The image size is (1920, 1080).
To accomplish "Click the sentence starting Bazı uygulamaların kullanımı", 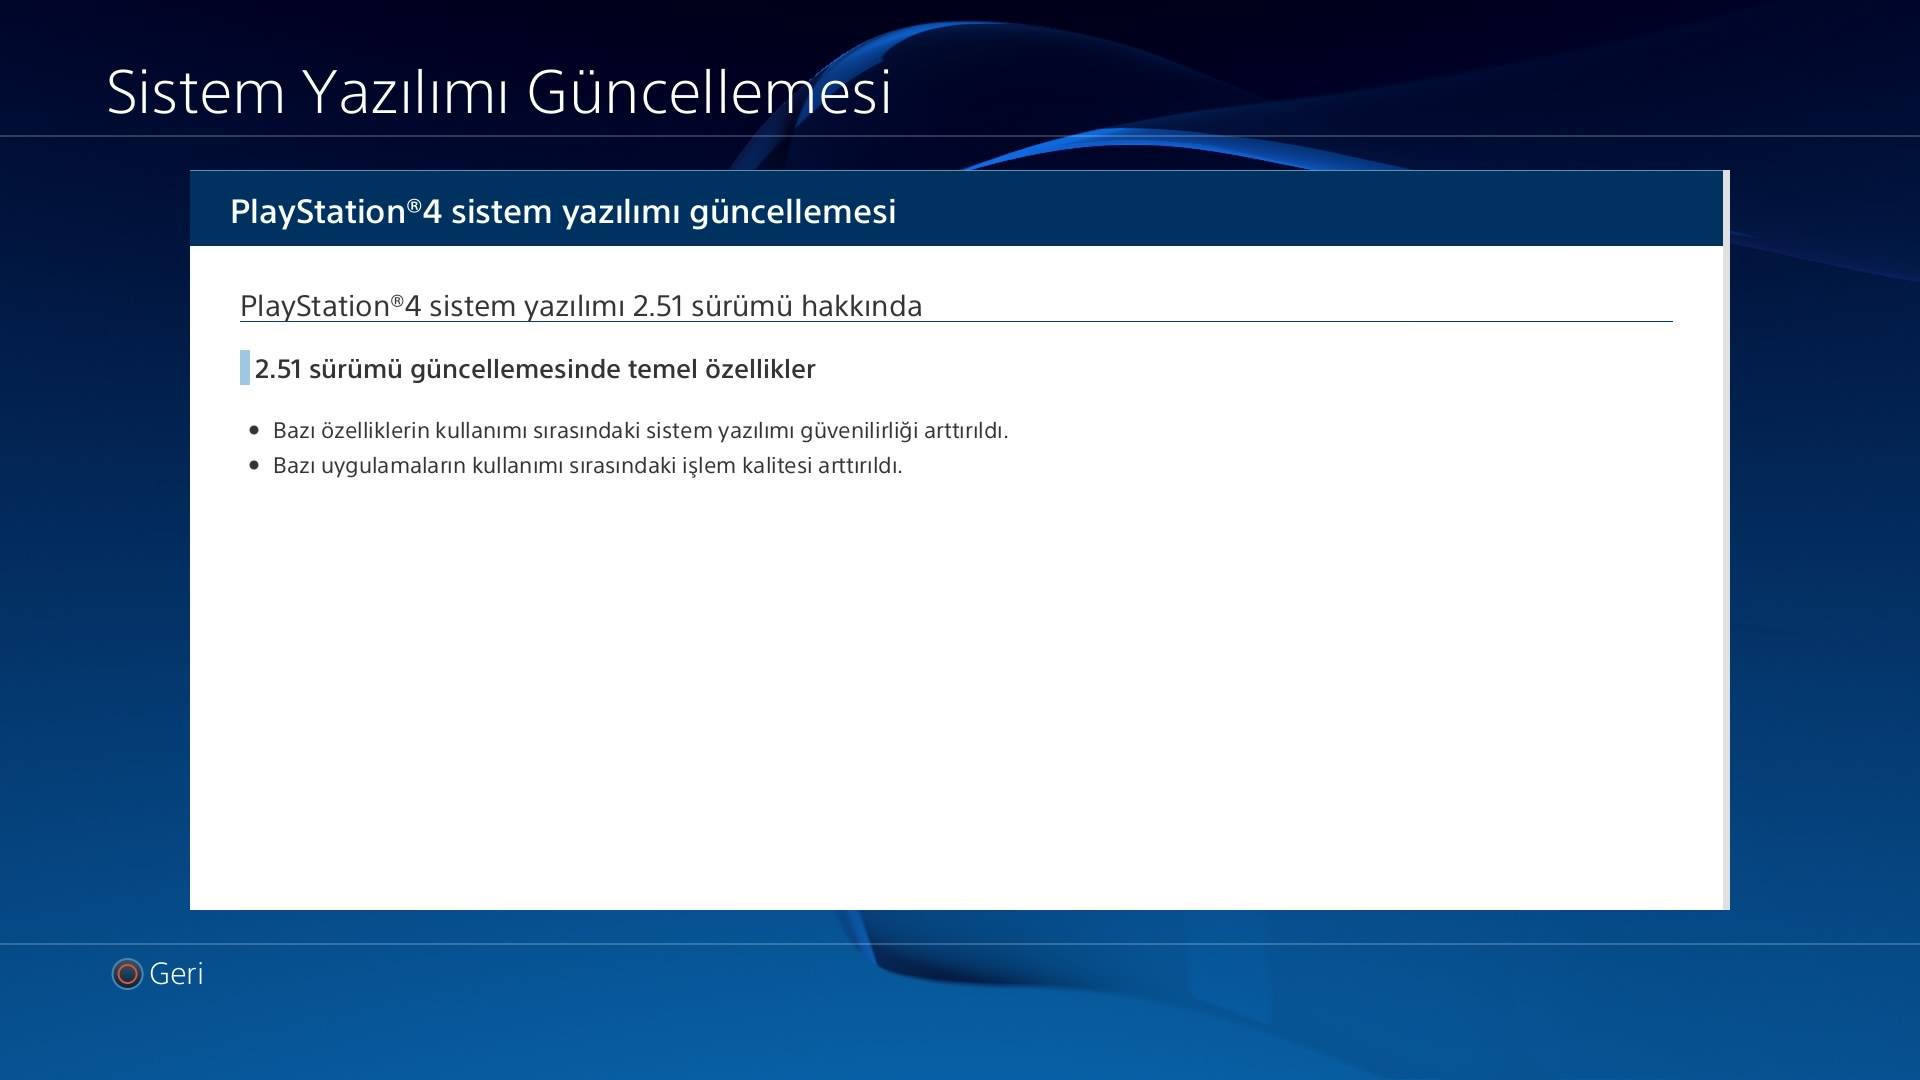I will click(x=587, y=466).
